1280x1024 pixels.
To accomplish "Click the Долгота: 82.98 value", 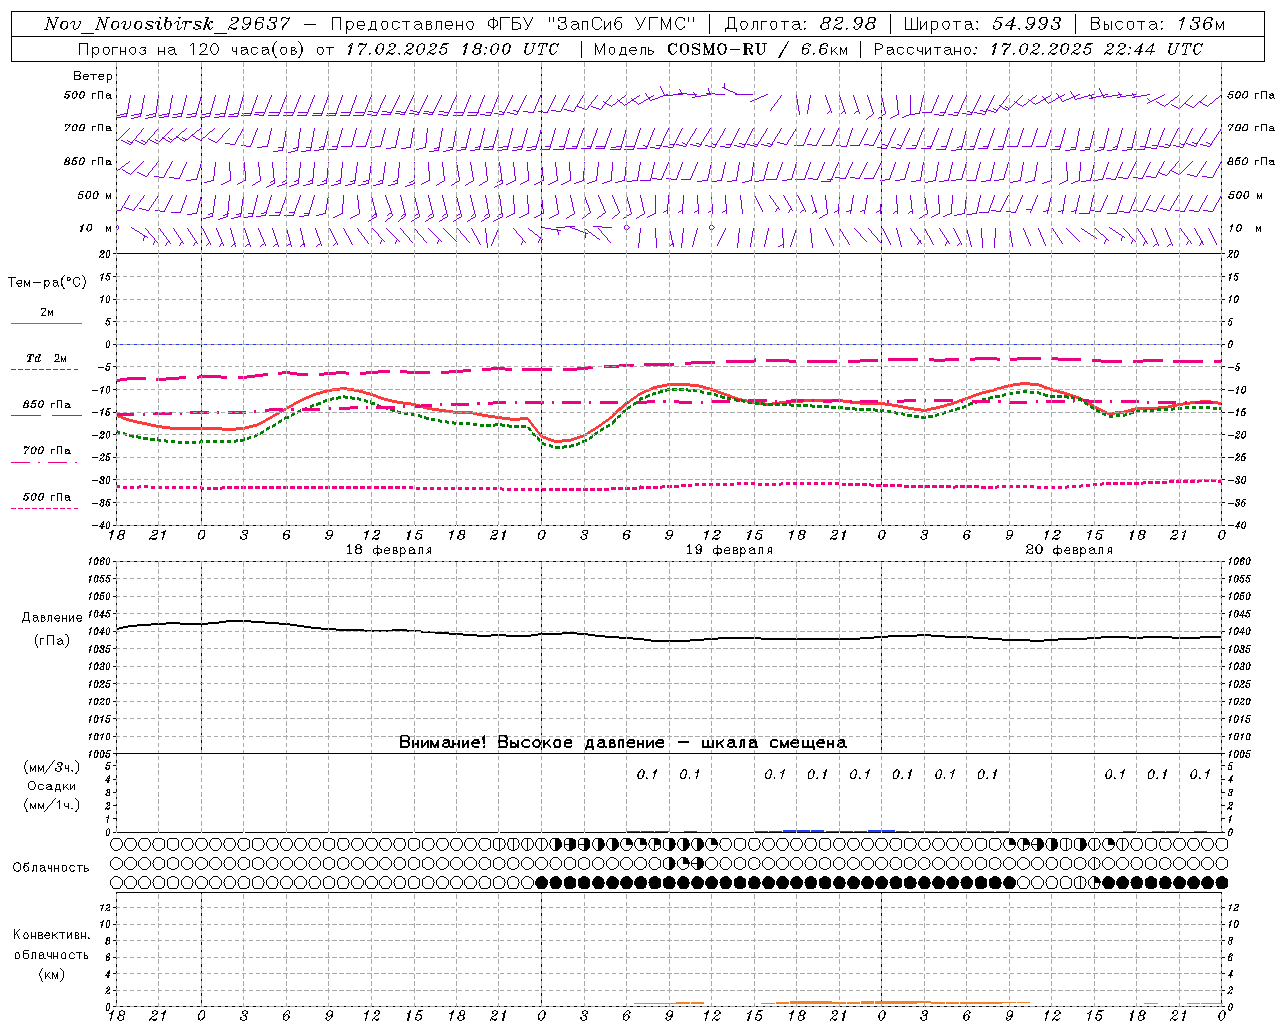I will click(800, 24).
